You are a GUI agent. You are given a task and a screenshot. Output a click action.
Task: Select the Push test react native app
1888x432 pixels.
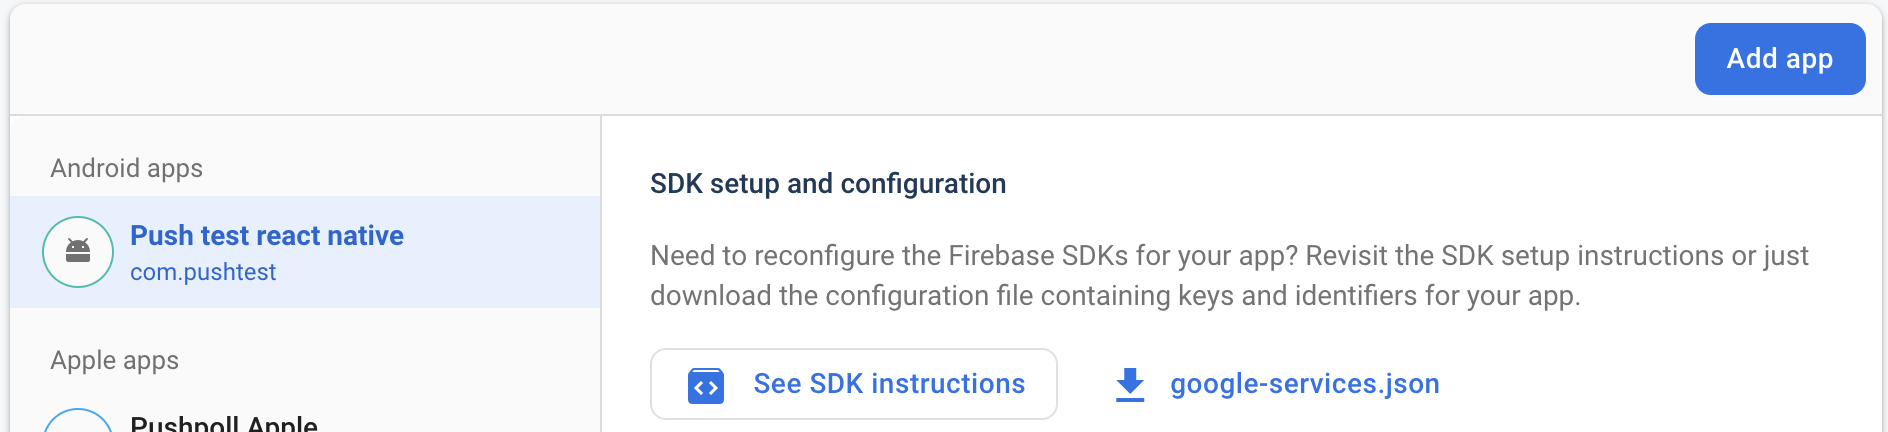click(x=267, y=236)
